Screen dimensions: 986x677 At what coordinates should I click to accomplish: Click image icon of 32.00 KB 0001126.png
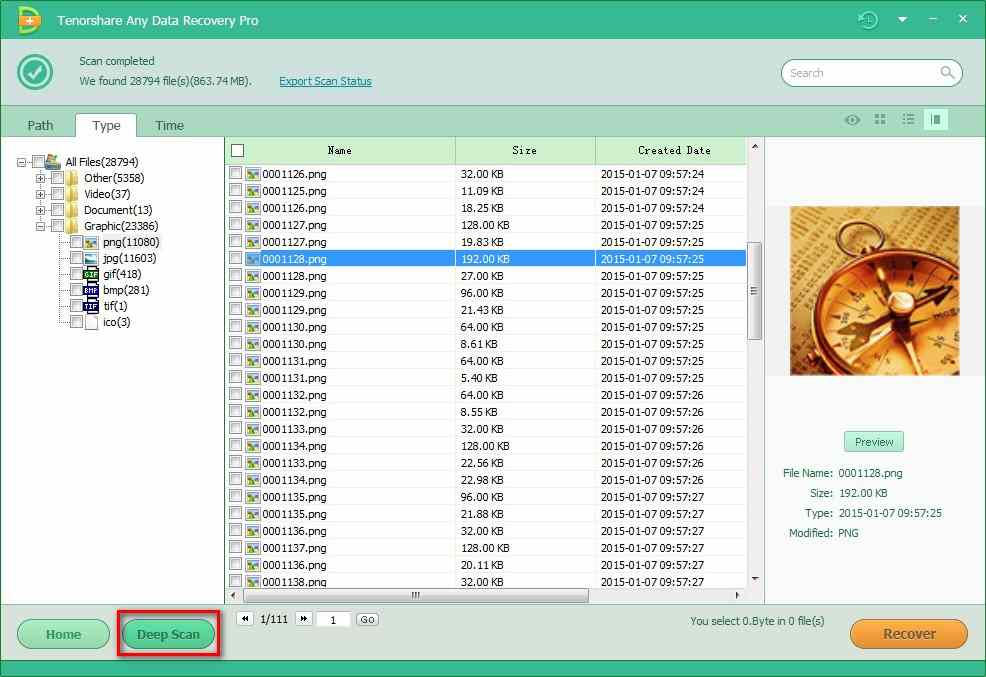click(253, 173)
